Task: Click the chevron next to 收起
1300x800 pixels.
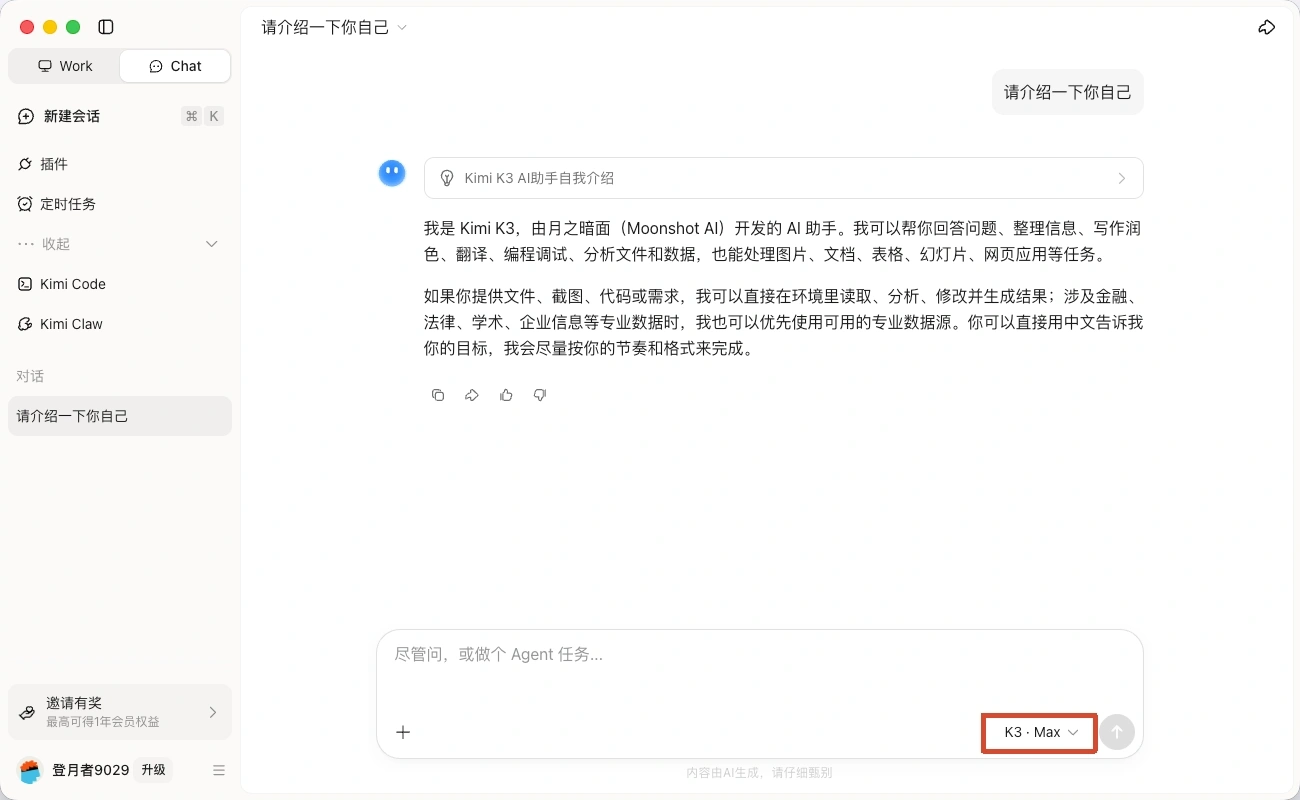Action: point(212,244)
